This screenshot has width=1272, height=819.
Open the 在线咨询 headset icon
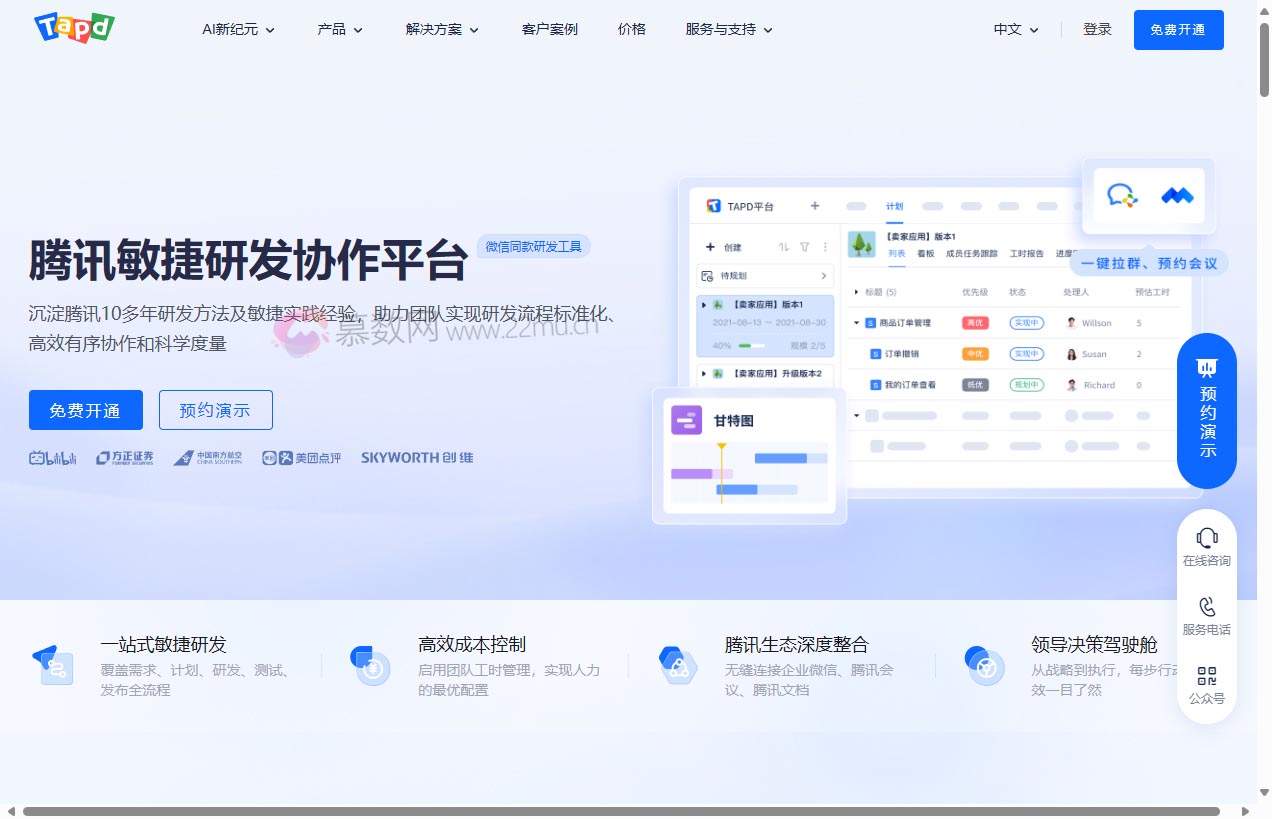point(1207,538)
